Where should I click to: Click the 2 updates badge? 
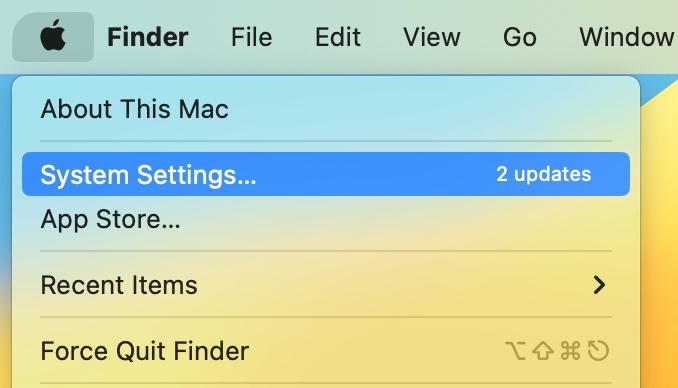[544, 174]
